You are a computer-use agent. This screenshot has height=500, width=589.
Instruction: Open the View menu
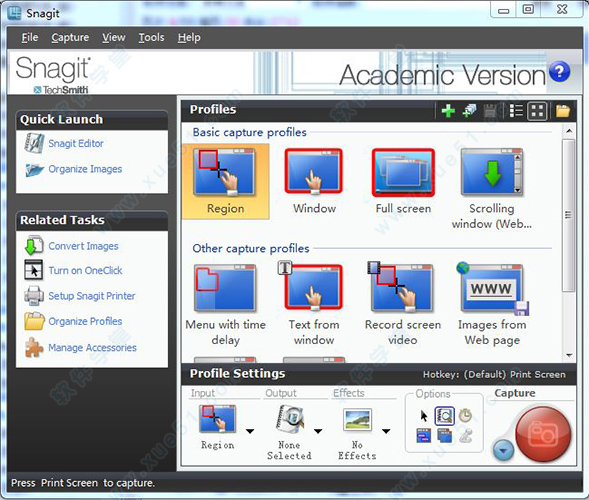click(113, 37)
